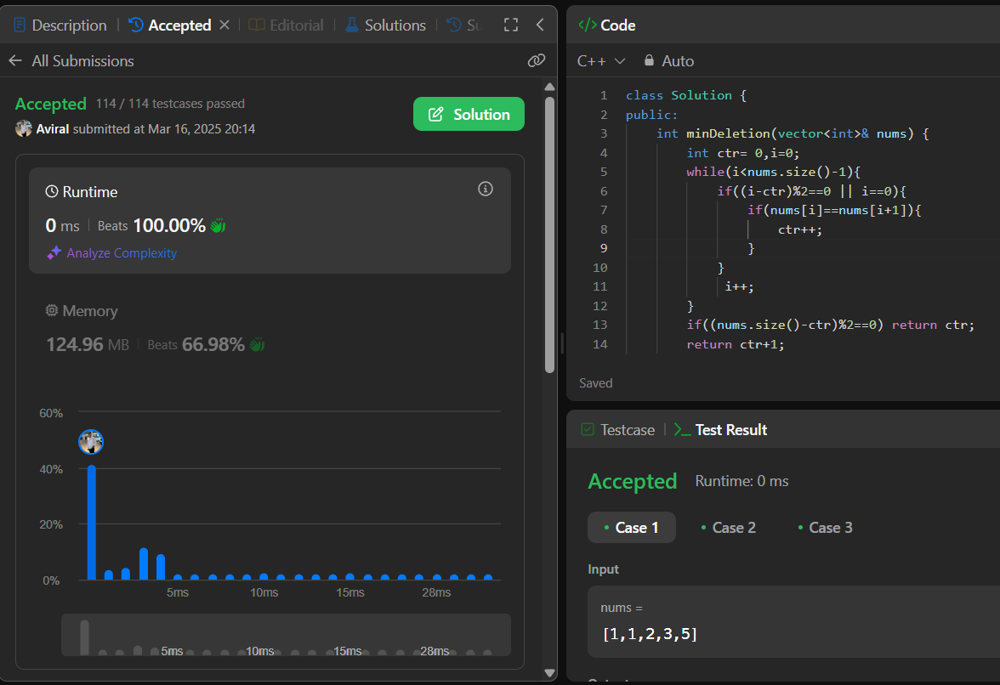Viewport: 1000px width, 685px height.
Task: Open the Editorial tab
Action: [286, 25]
